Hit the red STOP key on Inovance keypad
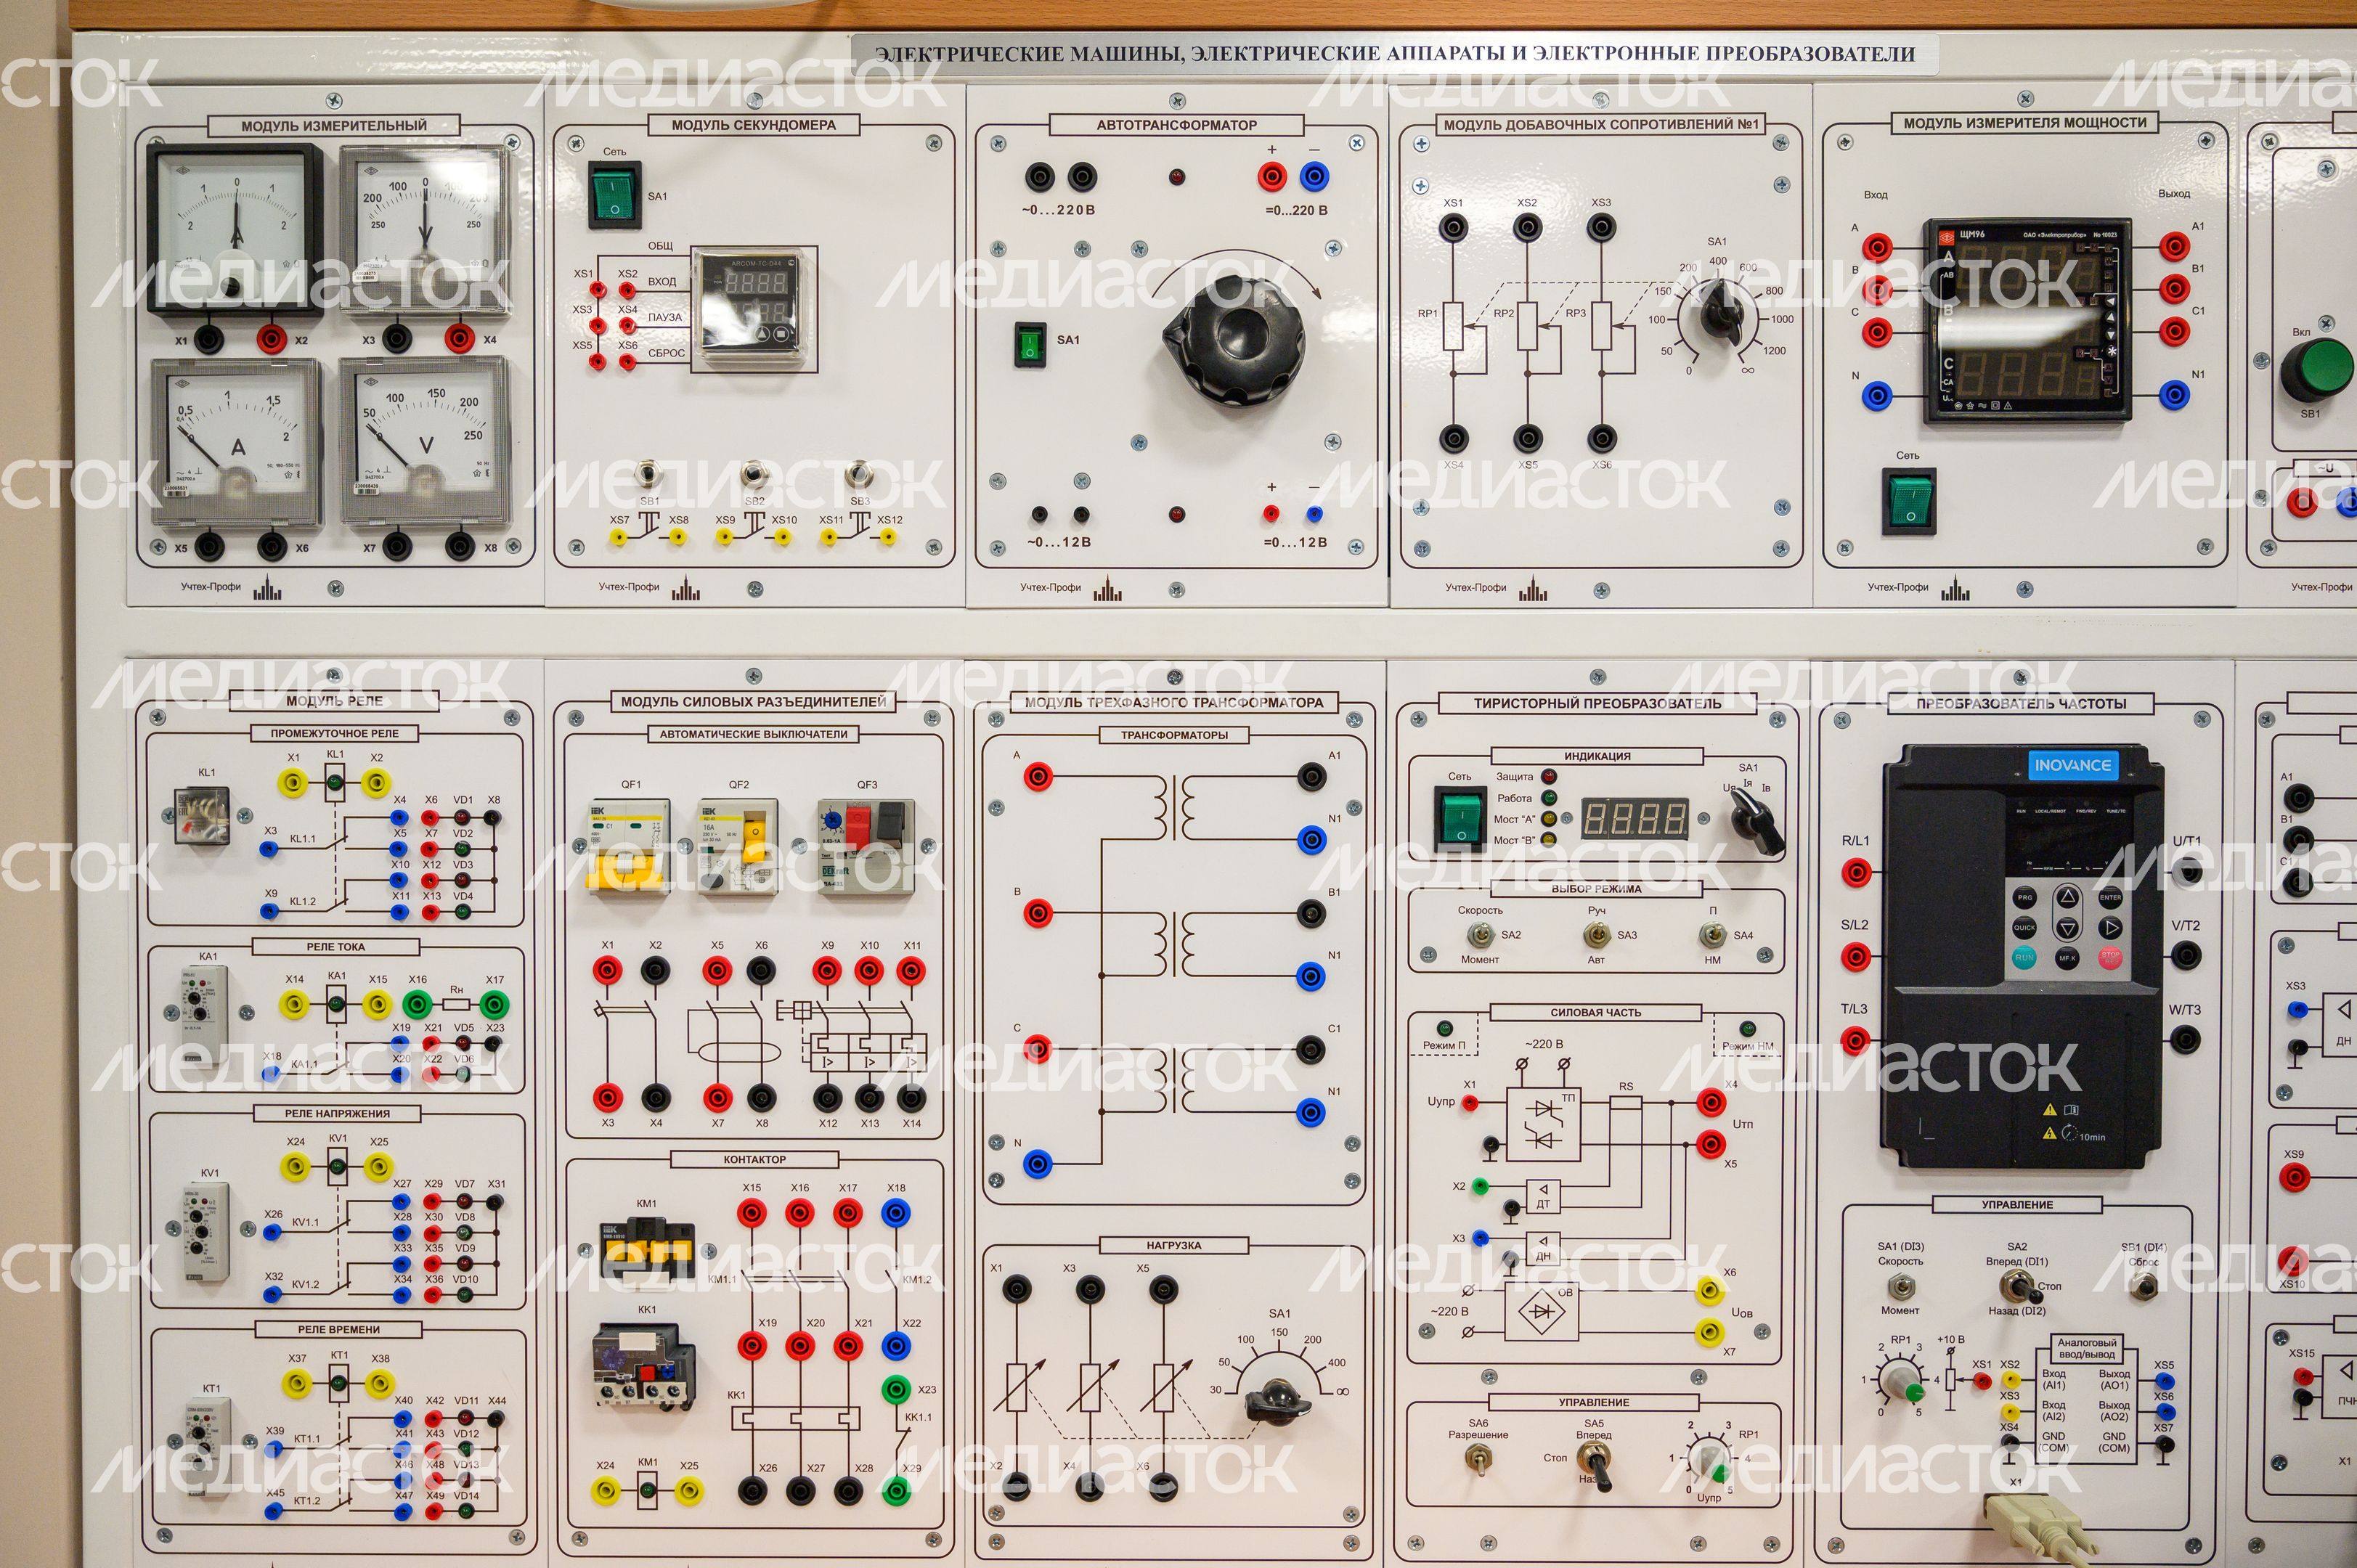Screen dimensions: 2357x1568 (x=2110, y=957)
